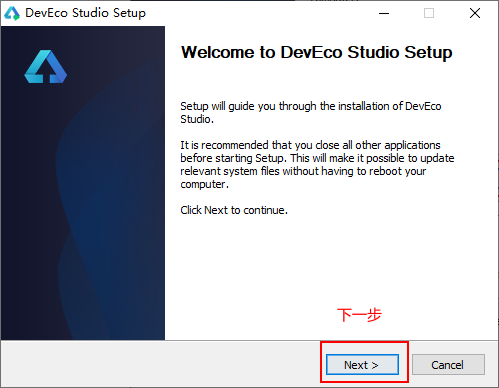Click the empty title bar space before minimize

click(x=260, y=13)
